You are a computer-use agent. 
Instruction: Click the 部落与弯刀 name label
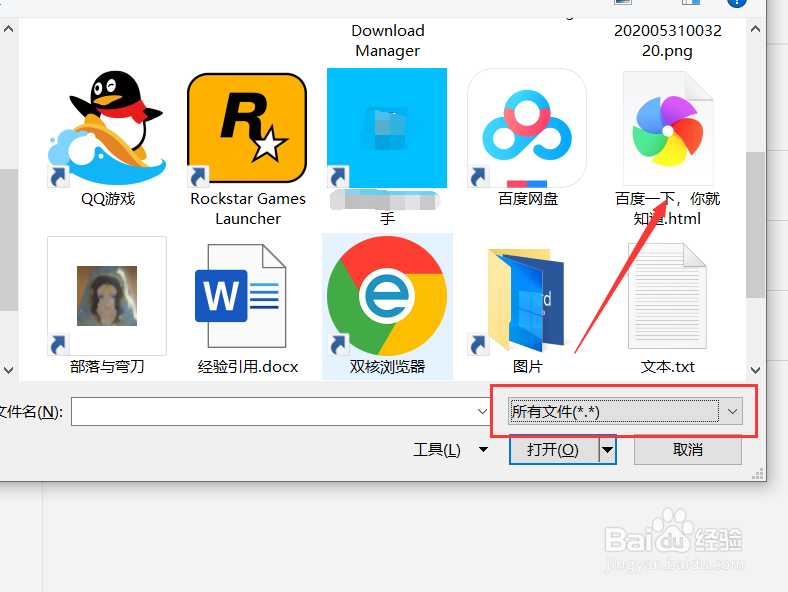107,367
